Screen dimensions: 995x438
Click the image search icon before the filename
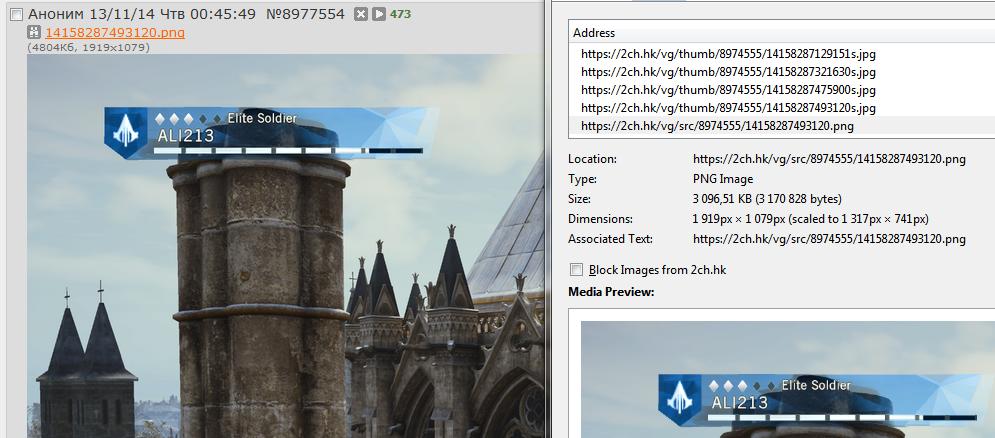(34, 32)
